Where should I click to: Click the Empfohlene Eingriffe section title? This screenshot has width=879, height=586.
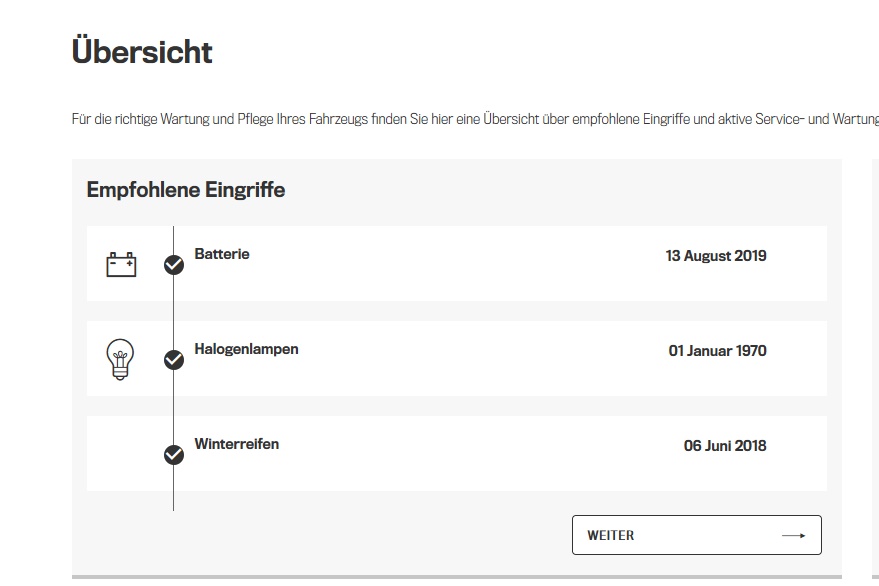[186, 190]
